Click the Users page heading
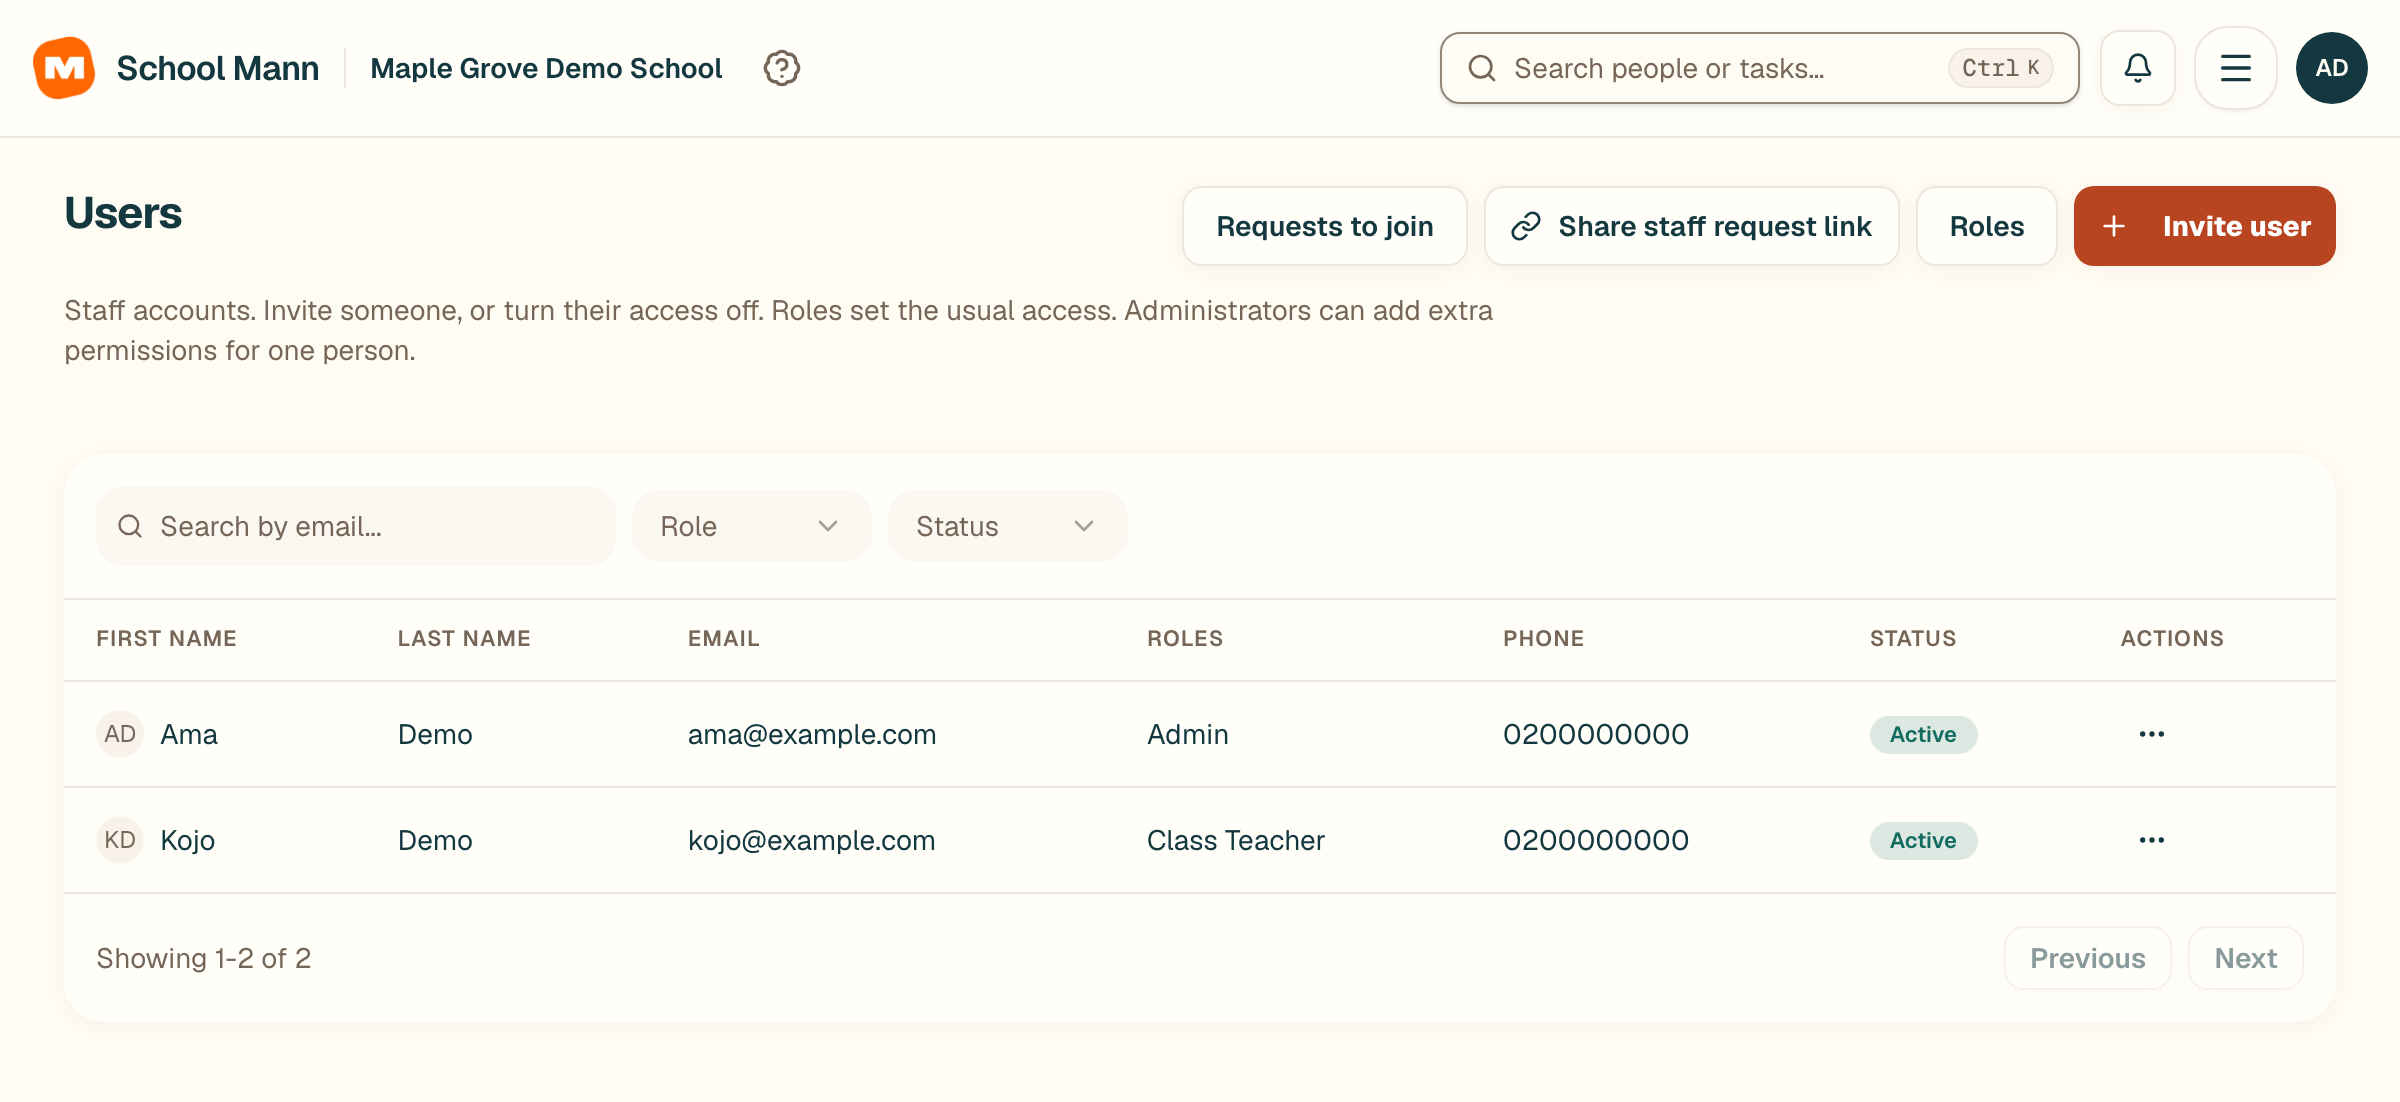 [123, 213]
